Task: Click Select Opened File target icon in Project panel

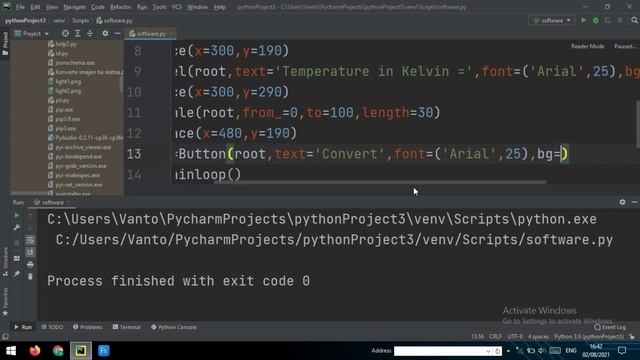Action: [65, 33]
